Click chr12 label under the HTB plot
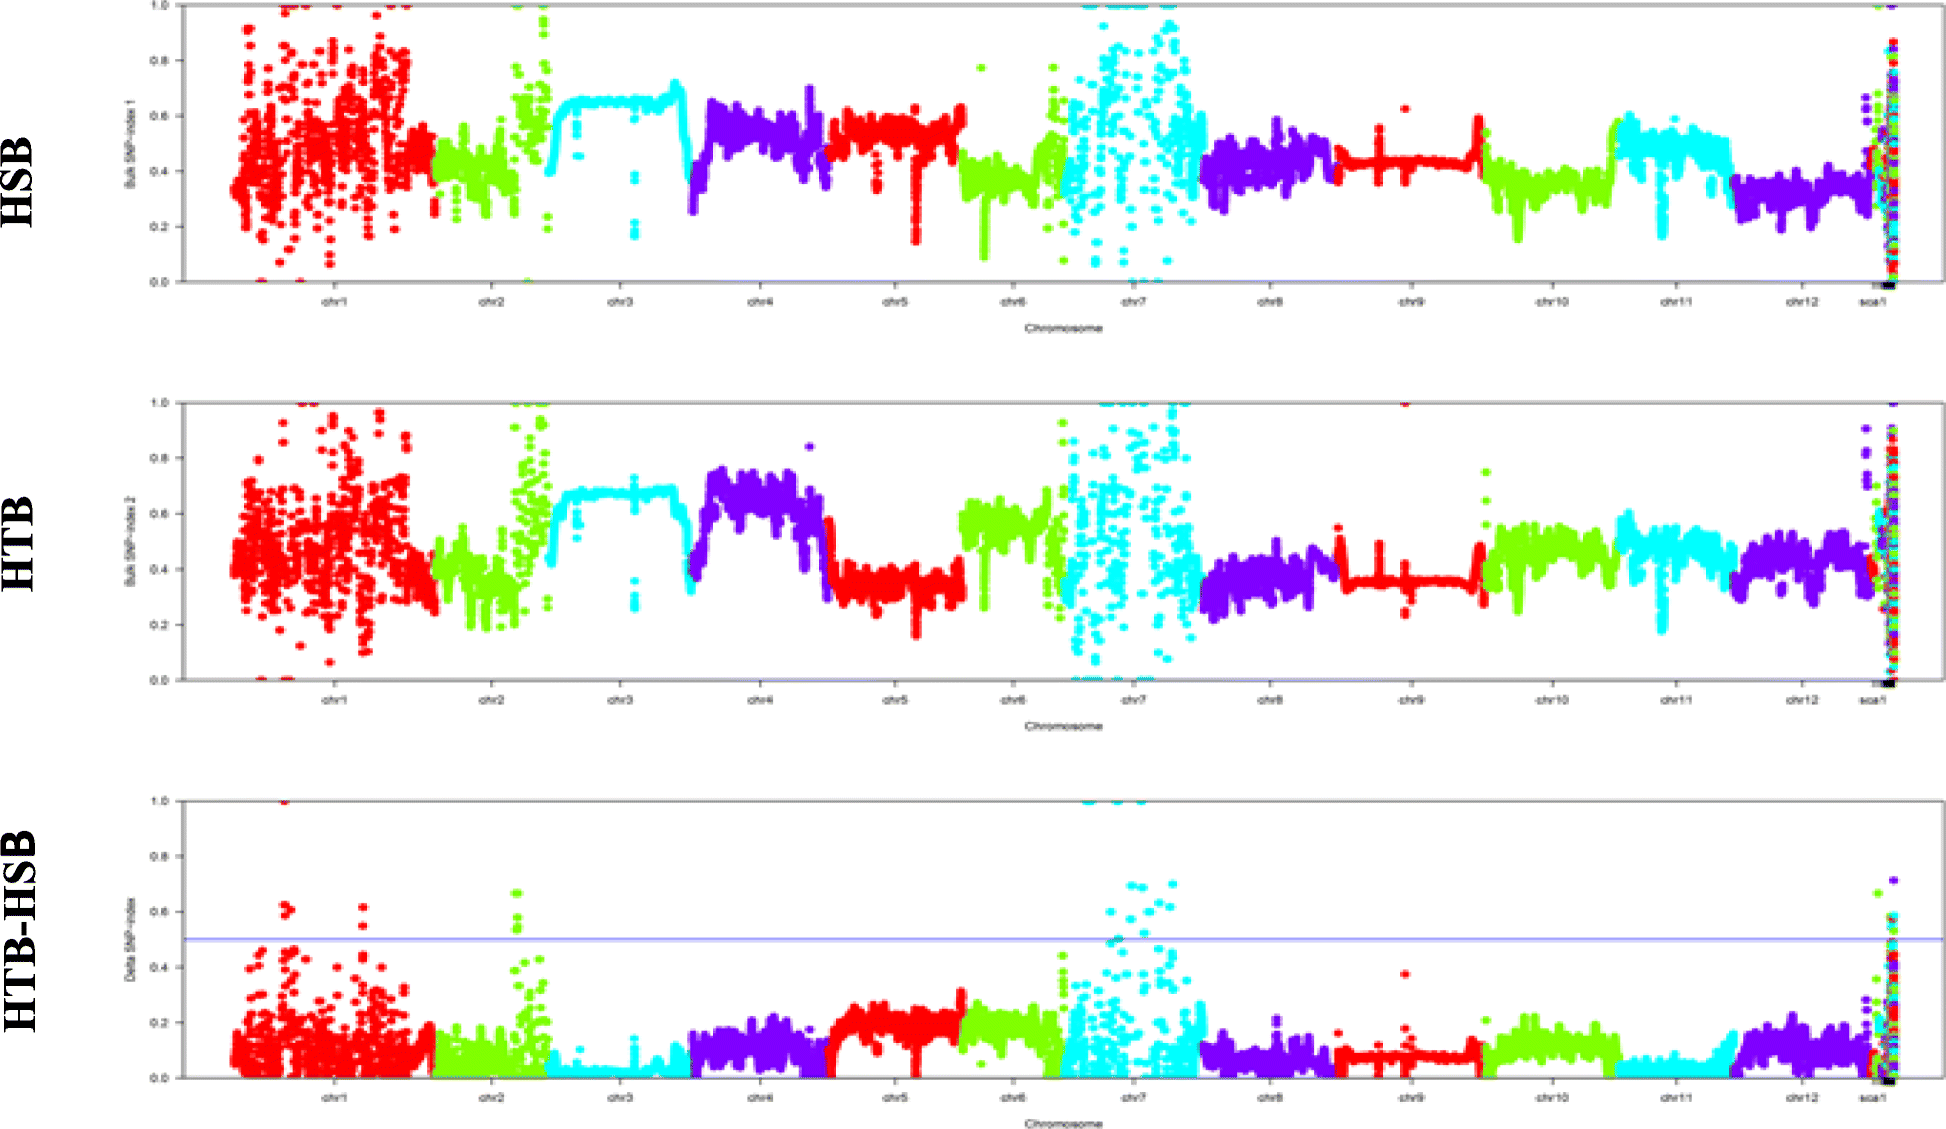The width and height of the screenshot is (1946, 1129). (1802, 700)
